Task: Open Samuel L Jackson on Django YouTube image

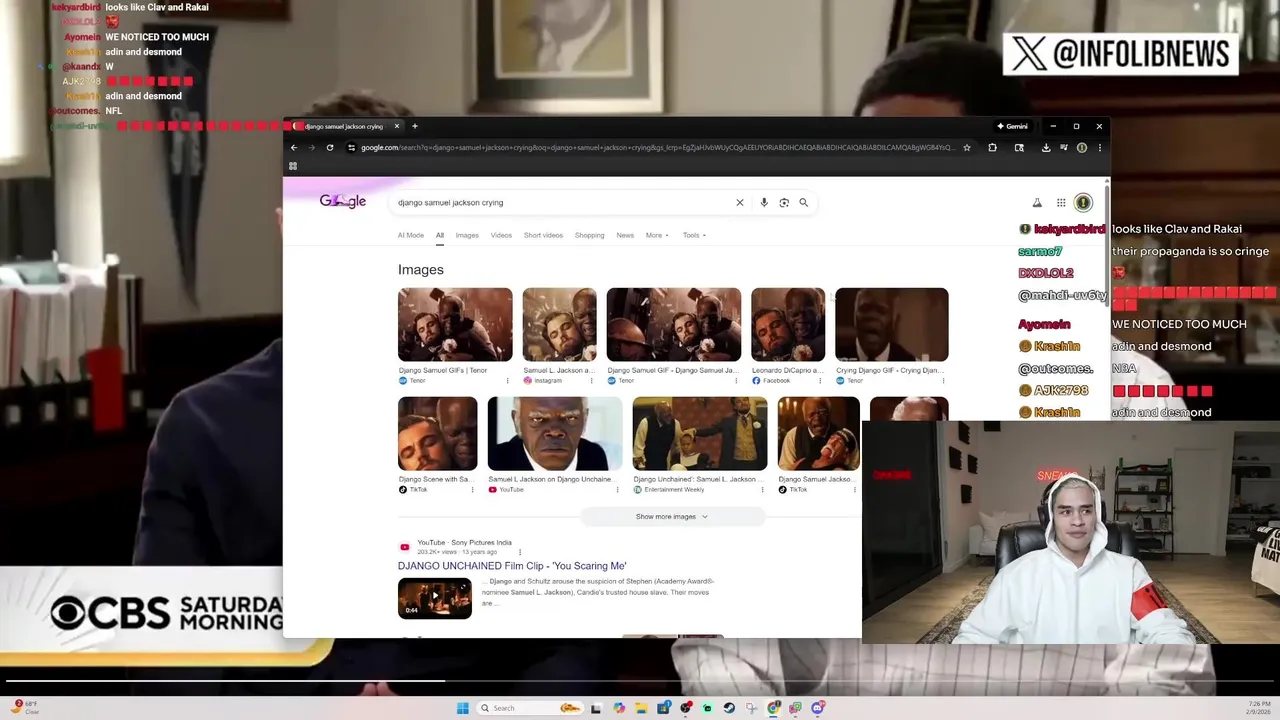Action: 555,434
